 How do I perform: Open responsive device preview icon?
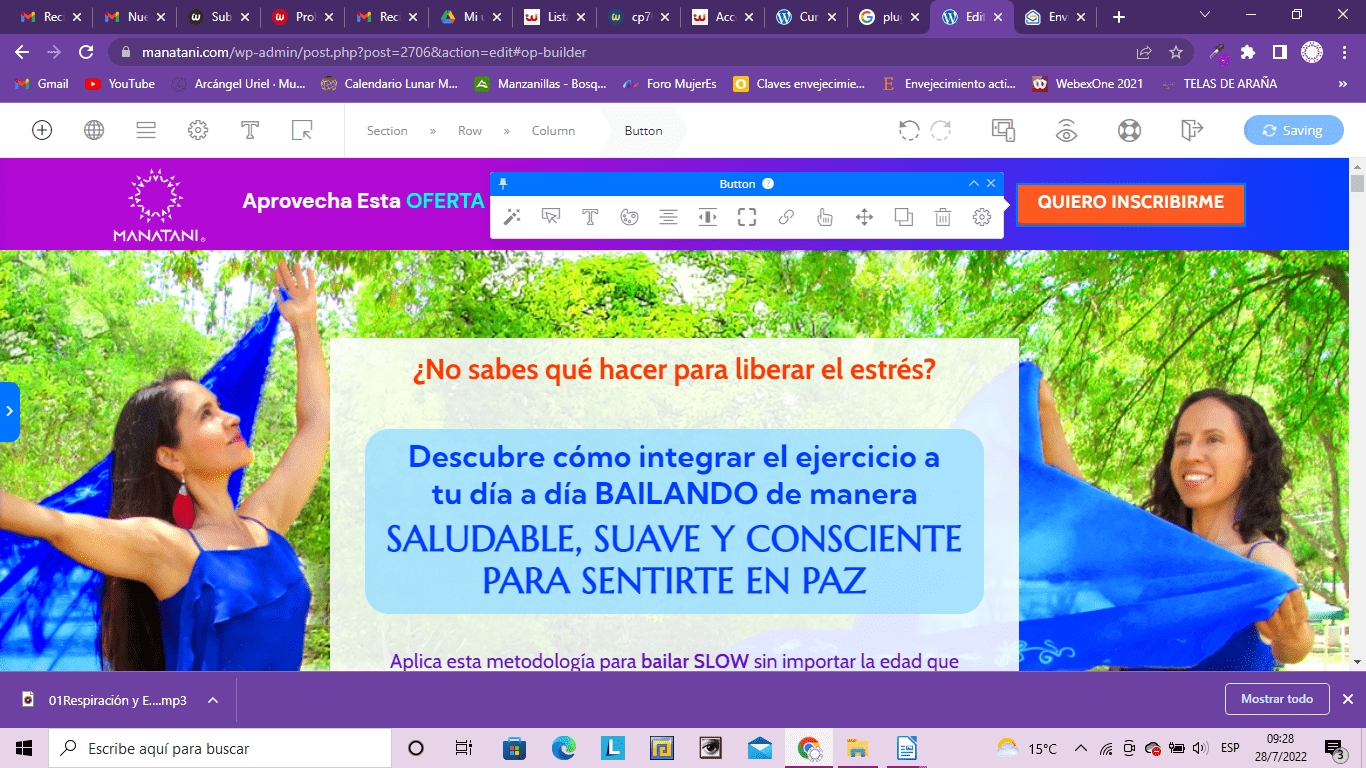(x=1003, y=130)
